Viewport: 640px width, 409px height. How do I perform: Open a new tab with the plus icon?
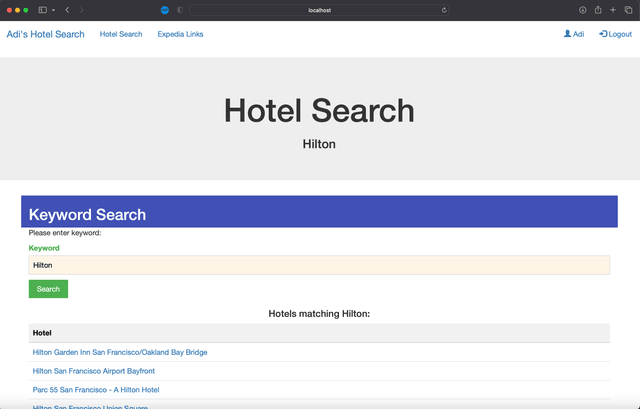[613, 10]
